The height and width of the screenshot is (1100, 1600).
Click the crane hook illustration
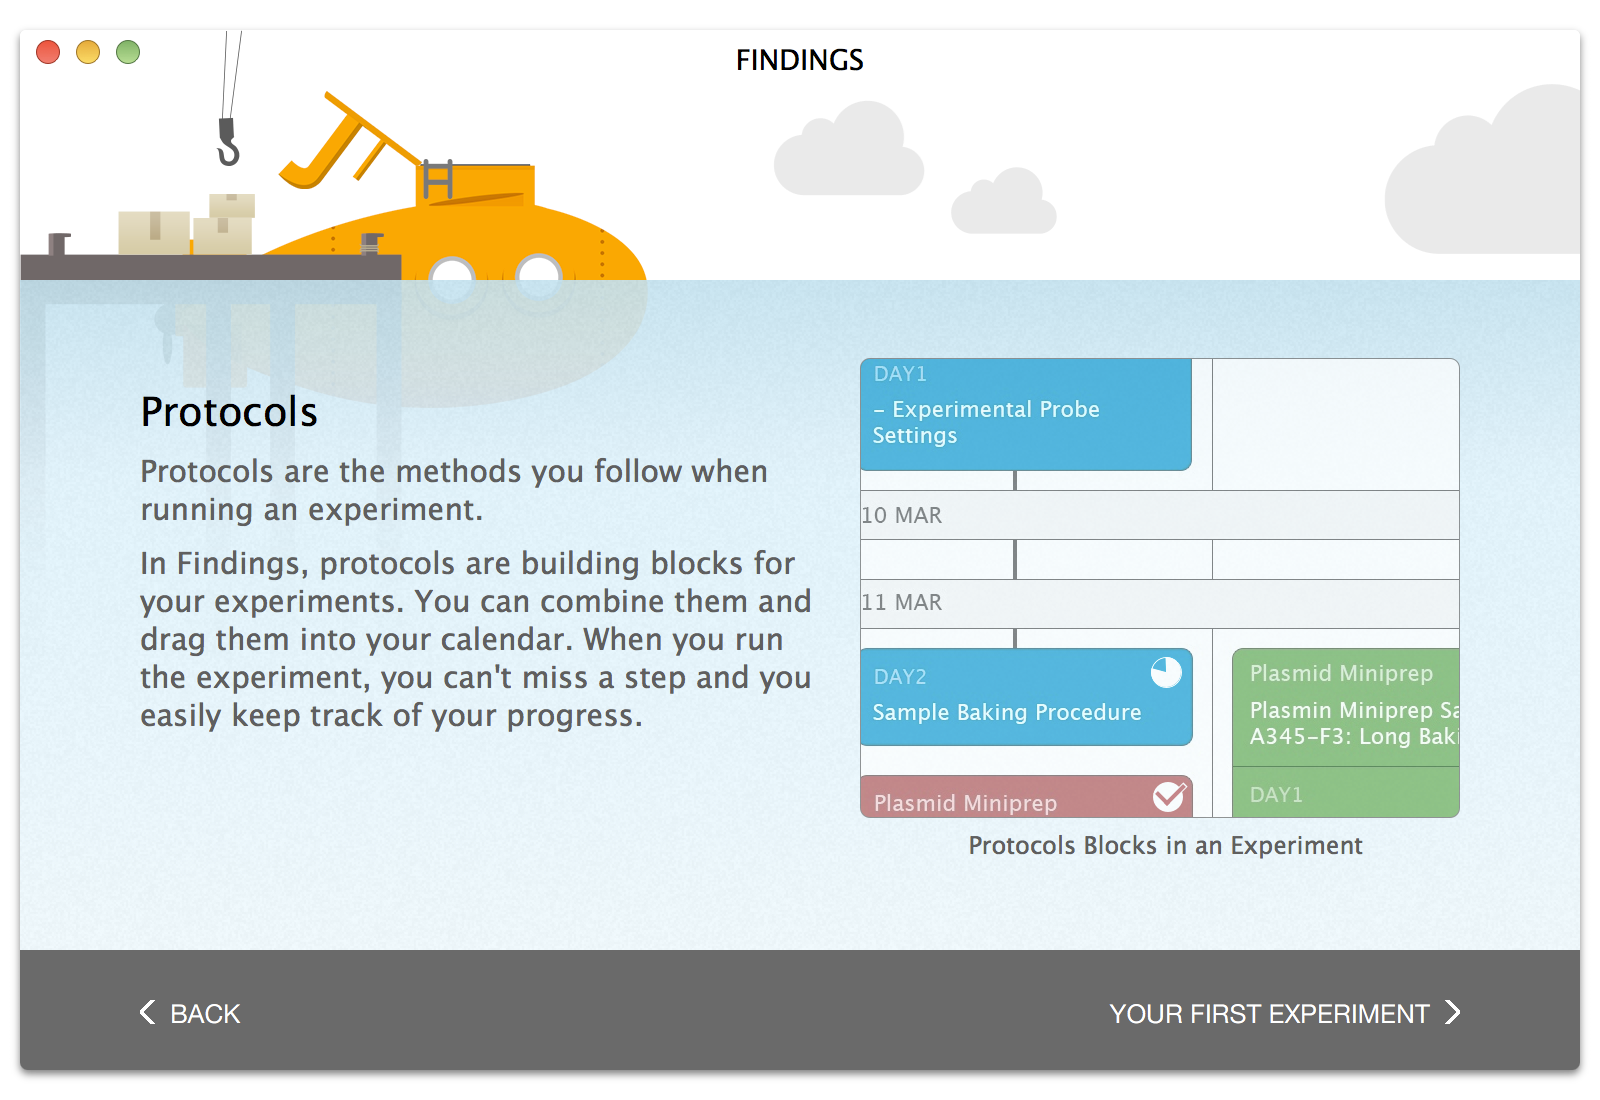click(229, 142)
